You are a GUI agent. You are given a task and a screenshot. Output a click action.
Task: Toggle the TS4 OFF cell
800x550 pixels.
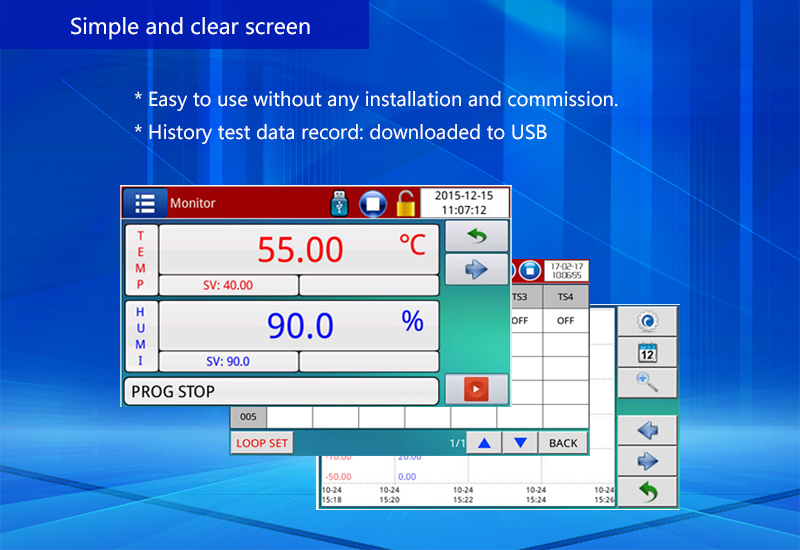pos(565,321)
